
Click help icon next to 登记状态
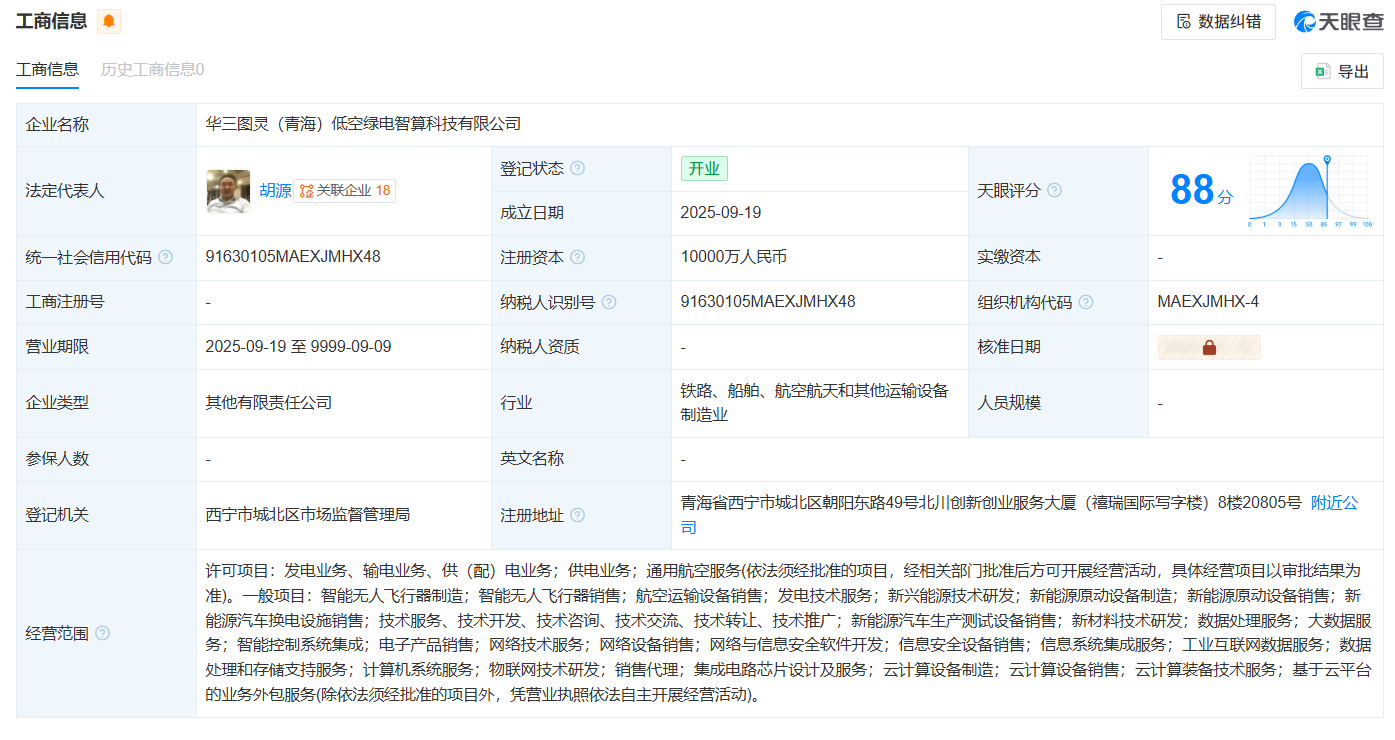click(x=577, y=169)
